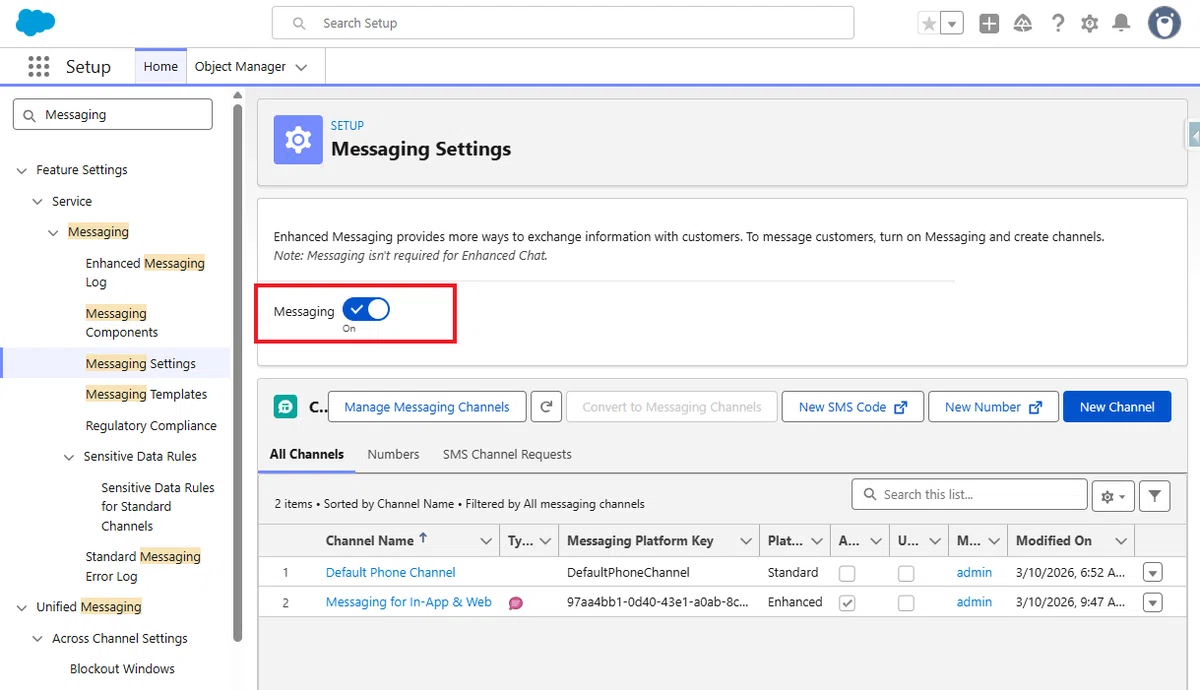Click the Messaging Settings gear page icon
The width and height of the screenshot is (1200, 690).
(298, 139)
